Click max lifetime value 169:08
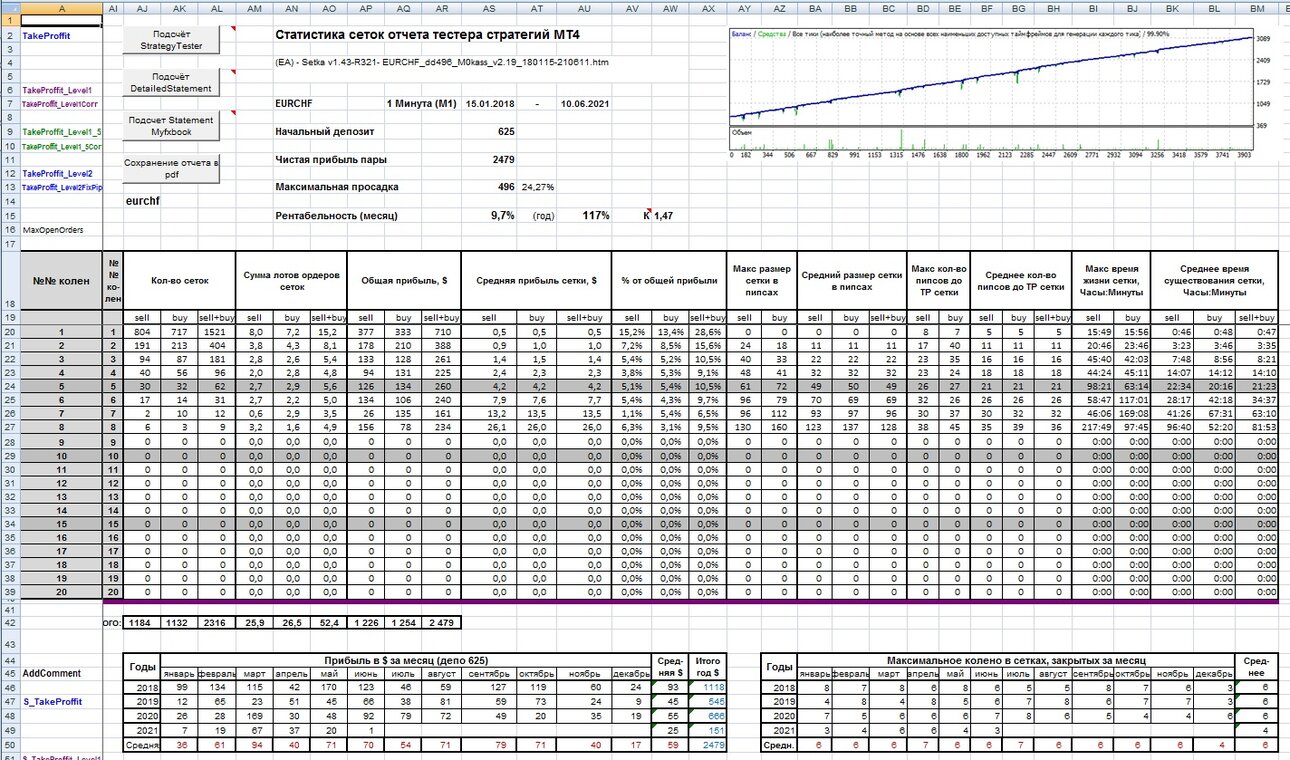 point(1131,413)
